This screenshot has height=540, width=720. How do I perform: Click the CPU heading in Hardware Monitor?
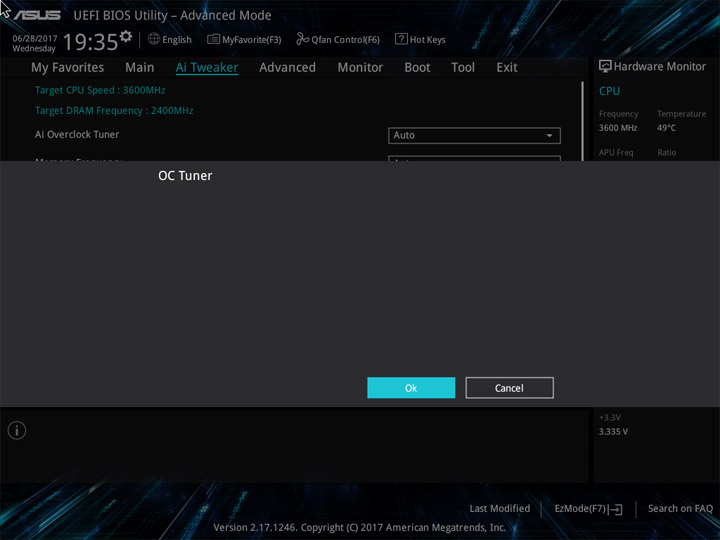tap(609, 91)
